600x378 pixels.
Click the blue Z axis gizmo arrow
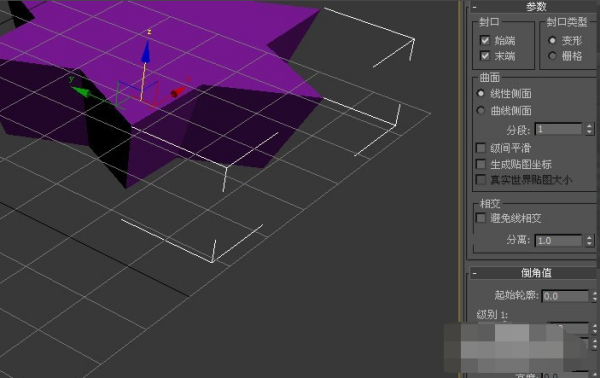pyautogui.click(x=145, y=53)
